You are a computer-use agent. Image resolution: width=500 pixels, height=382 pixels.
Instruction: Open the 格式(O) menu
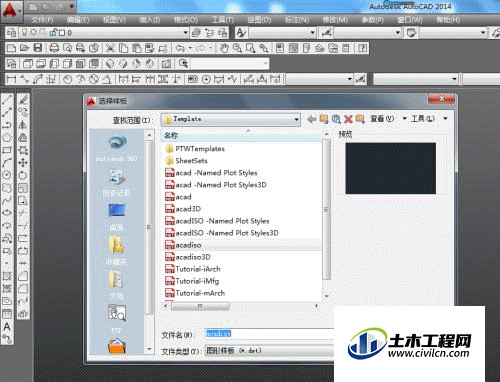click(186, 20)
